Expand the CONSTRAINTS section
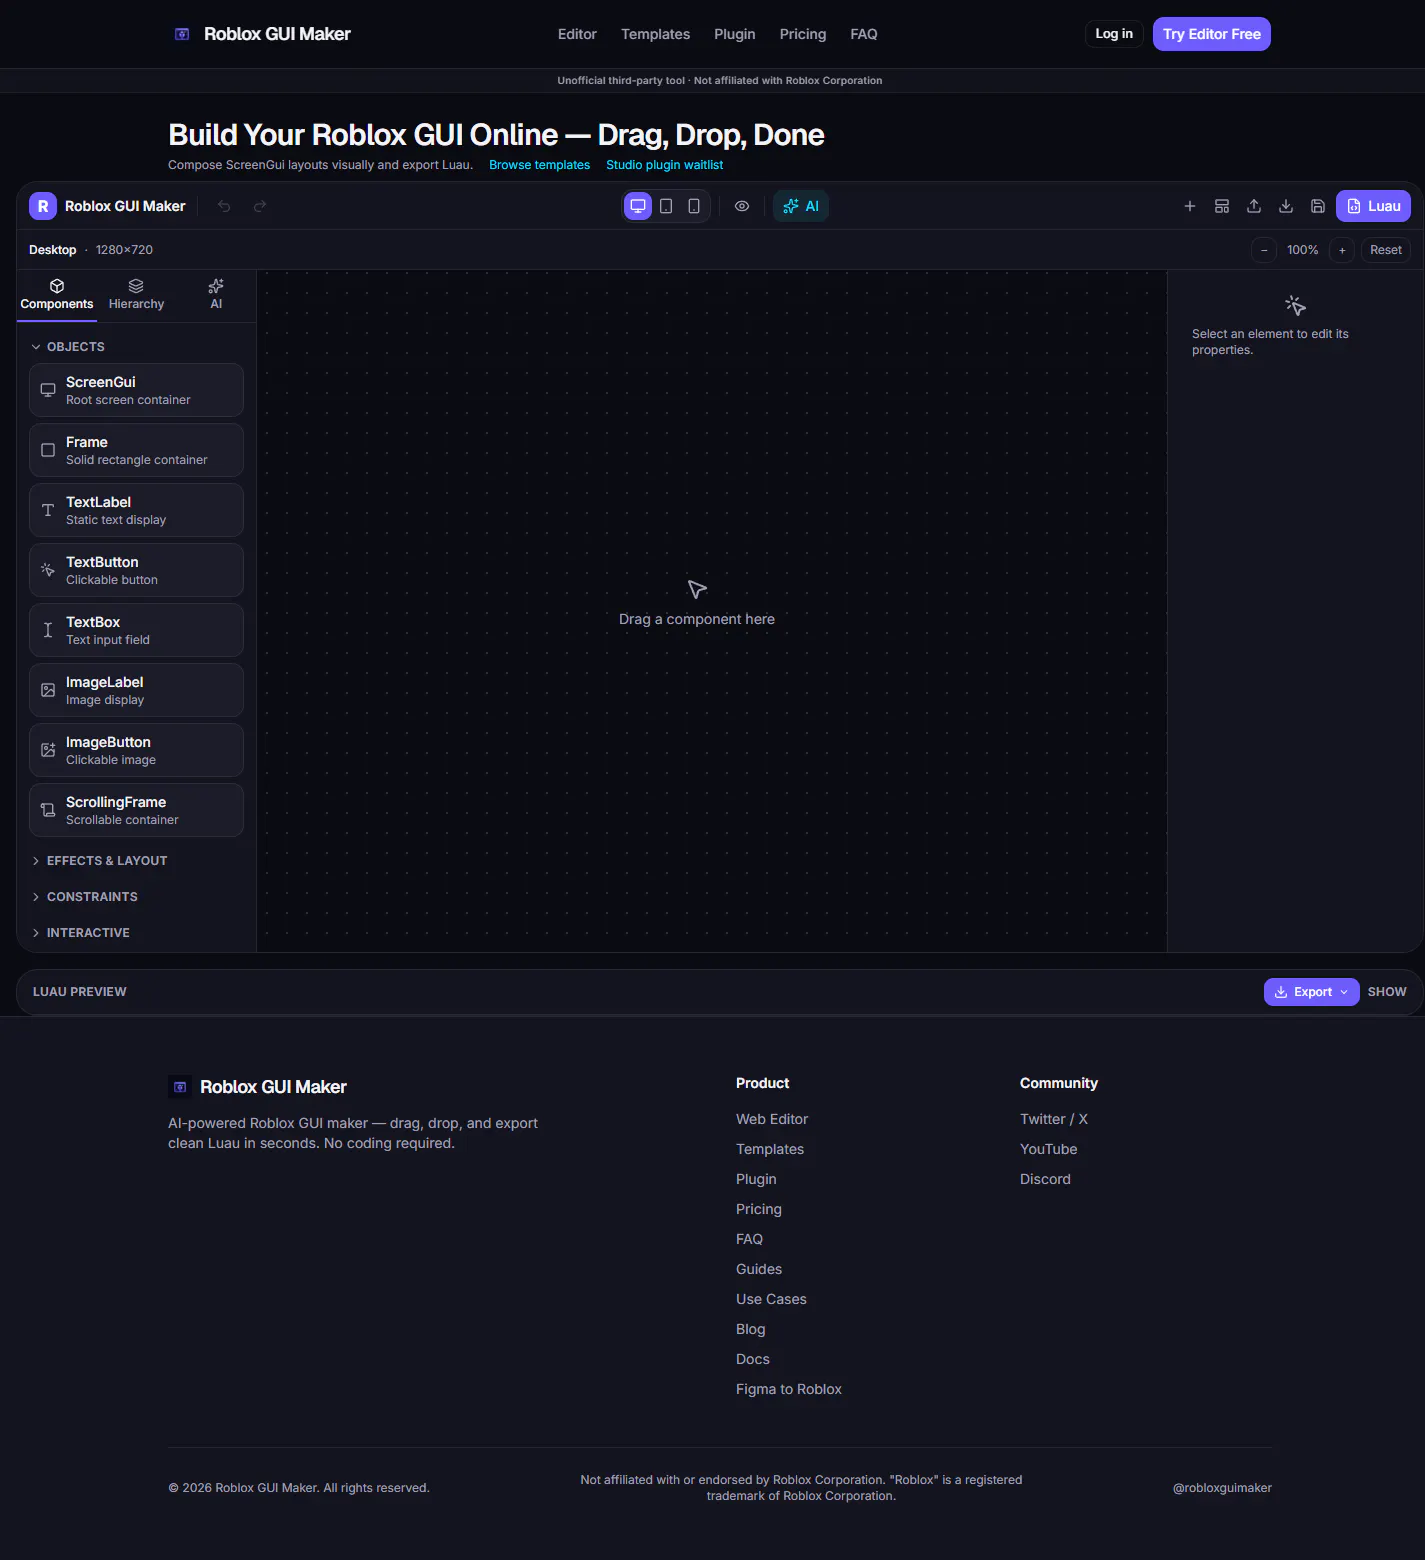The image size is (1425, 1560). point(84,897)
